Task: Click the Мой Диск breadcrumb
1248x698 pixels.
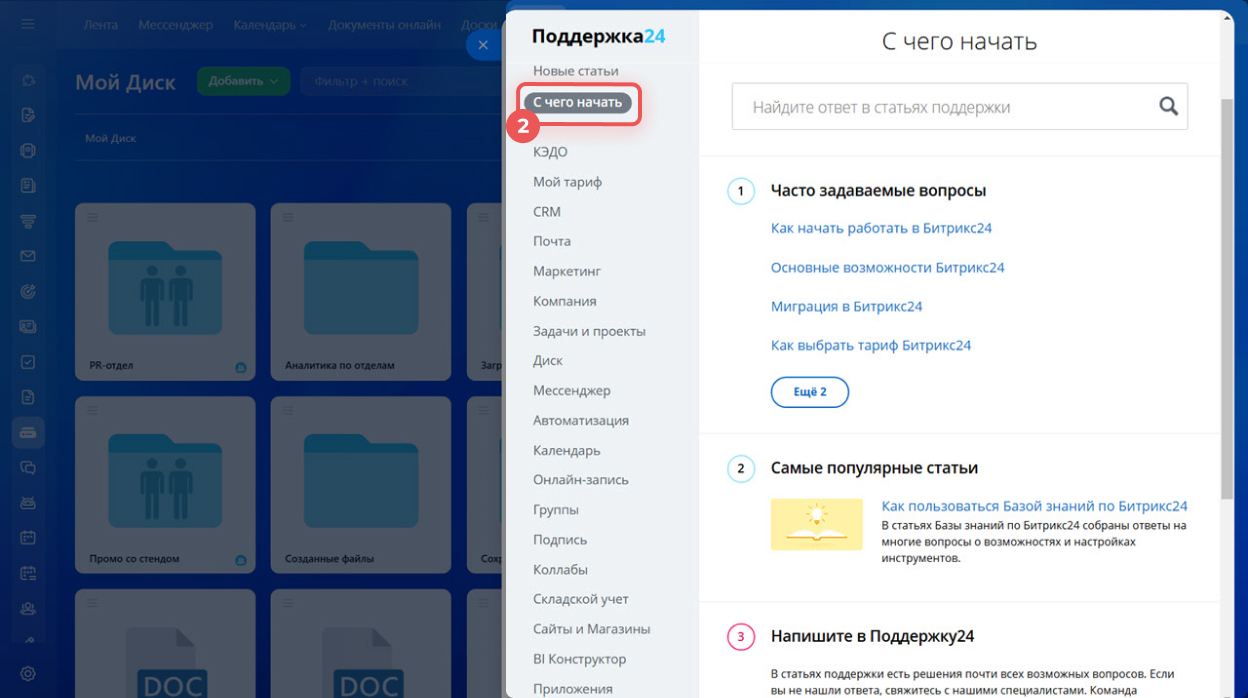Action: click(111, 139)
